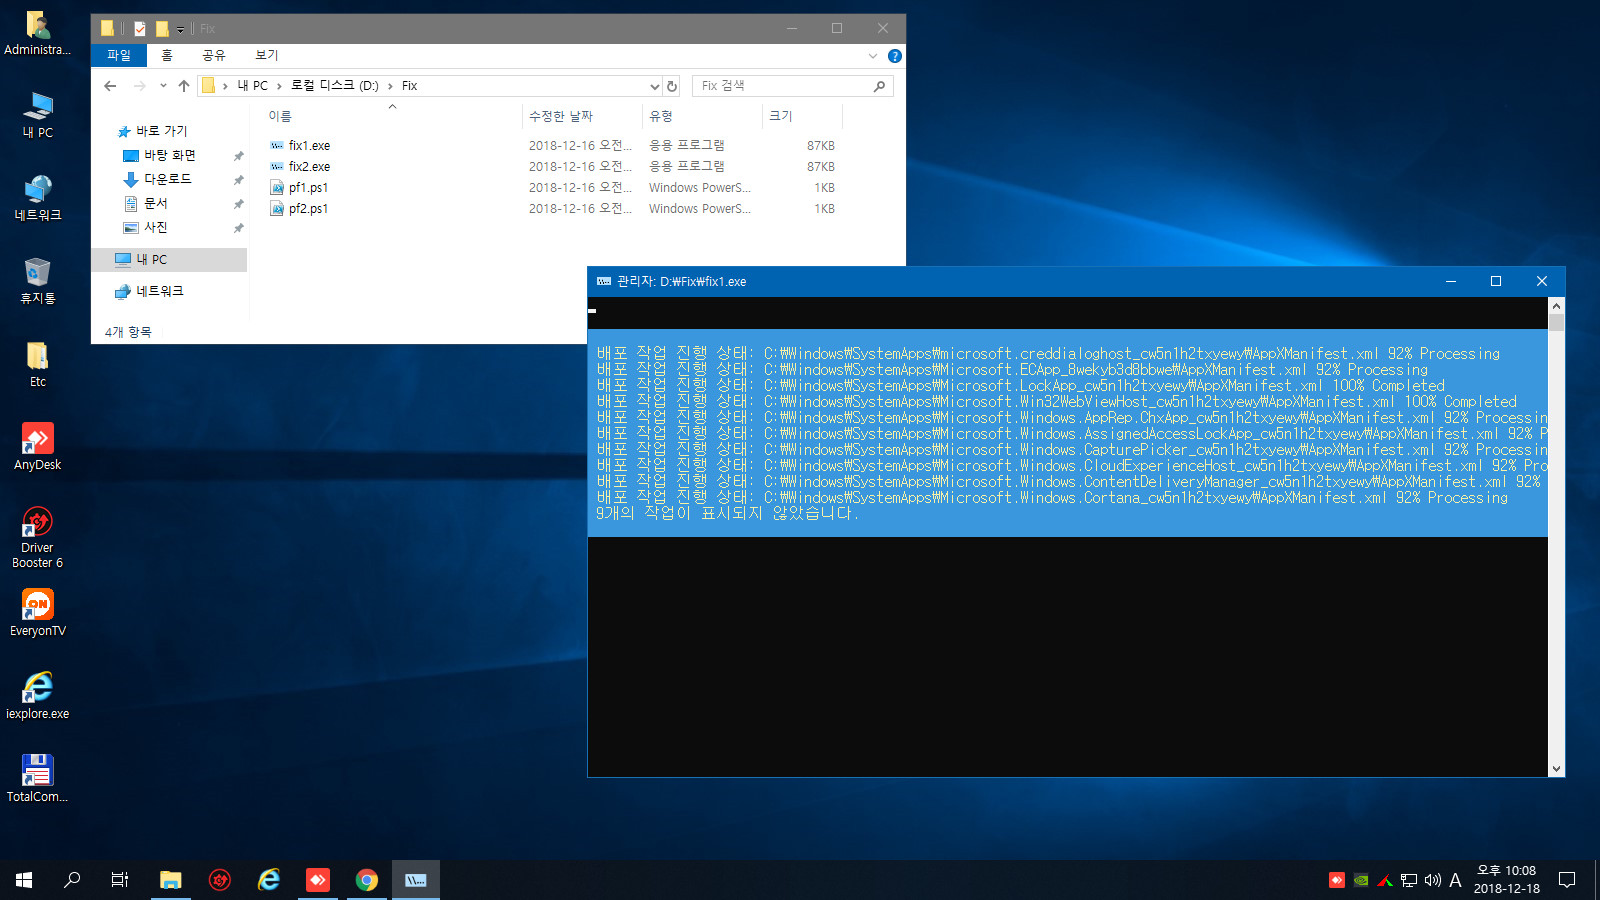
Task: Open the 공유 ribbon tab
Action: pos(214,56)
